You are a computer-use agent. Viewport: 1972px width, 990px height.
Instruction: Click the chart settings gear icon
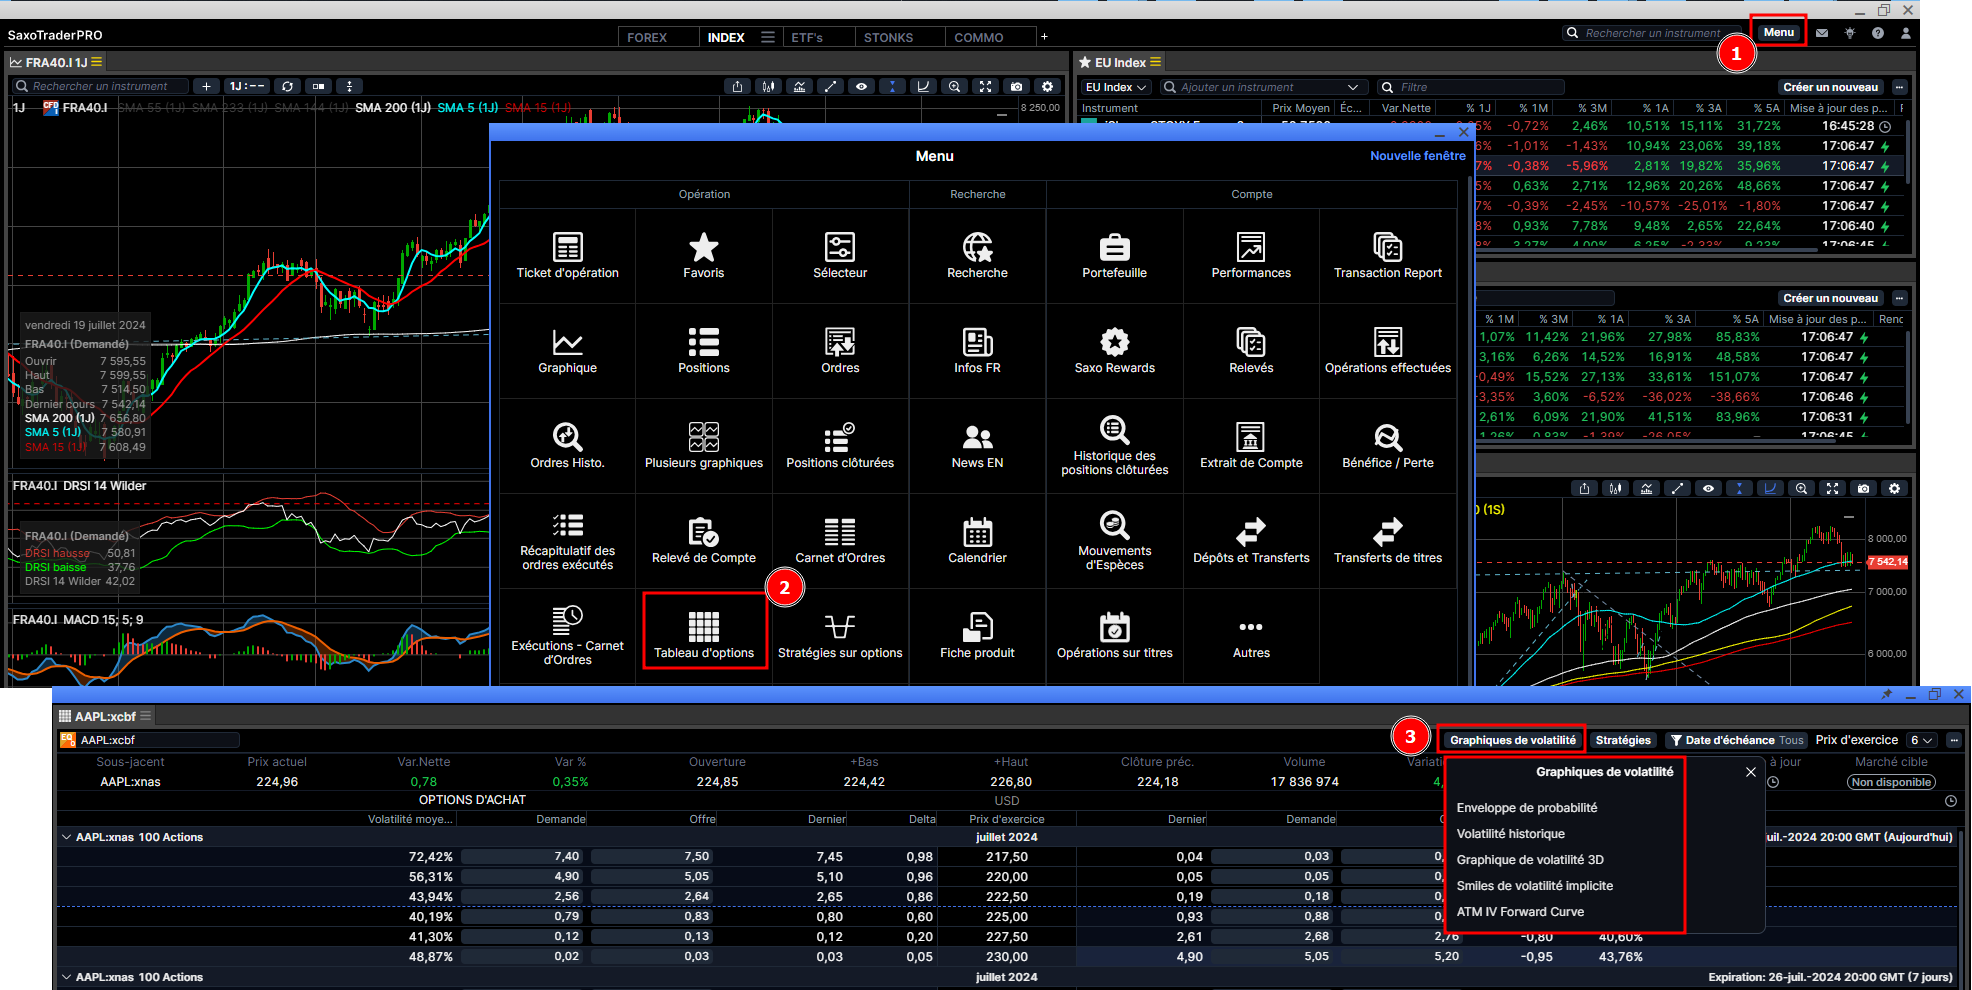1047,86
